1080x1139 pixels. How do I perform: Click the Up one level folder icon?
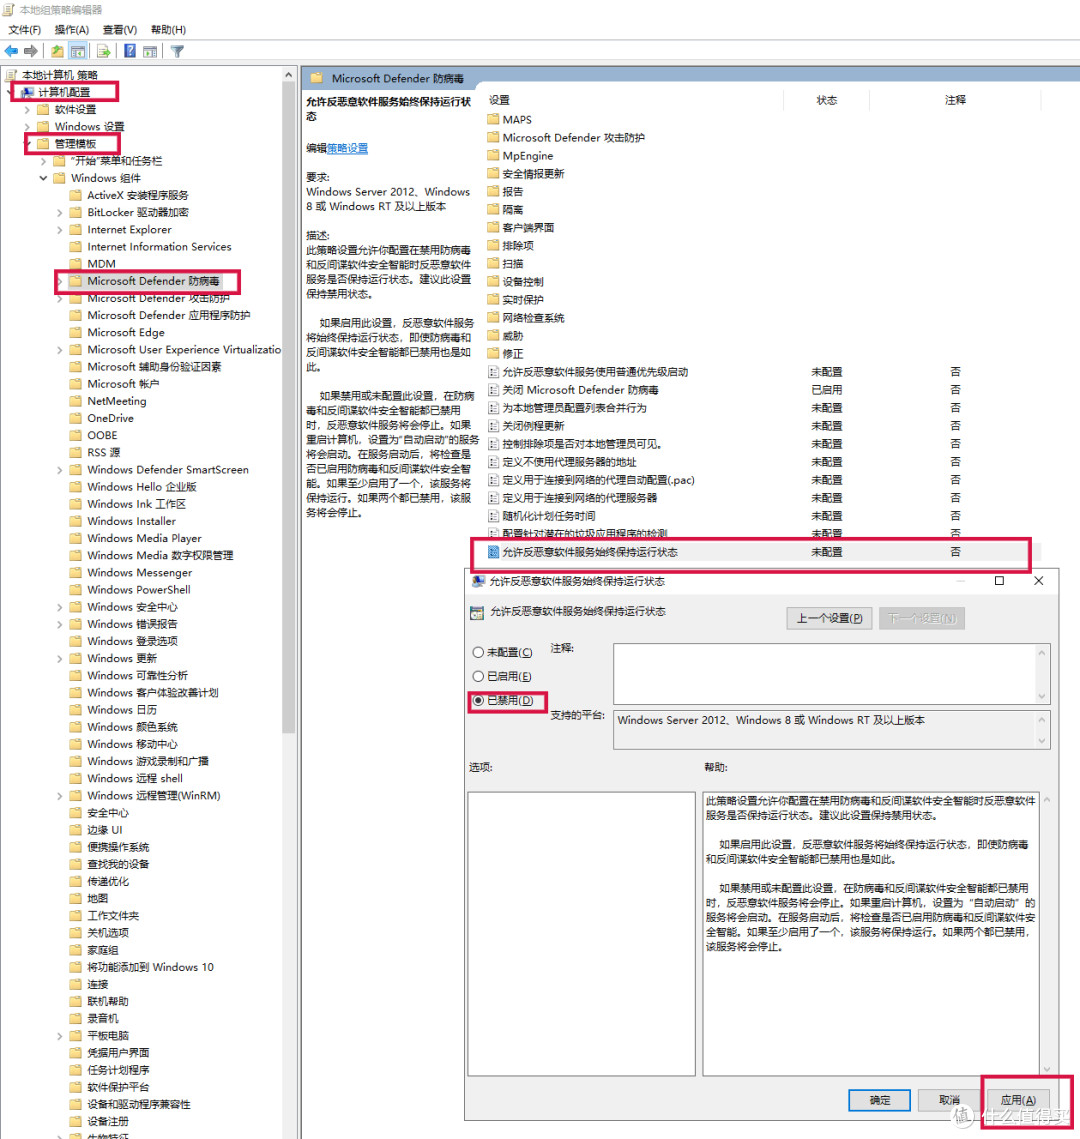57,51
